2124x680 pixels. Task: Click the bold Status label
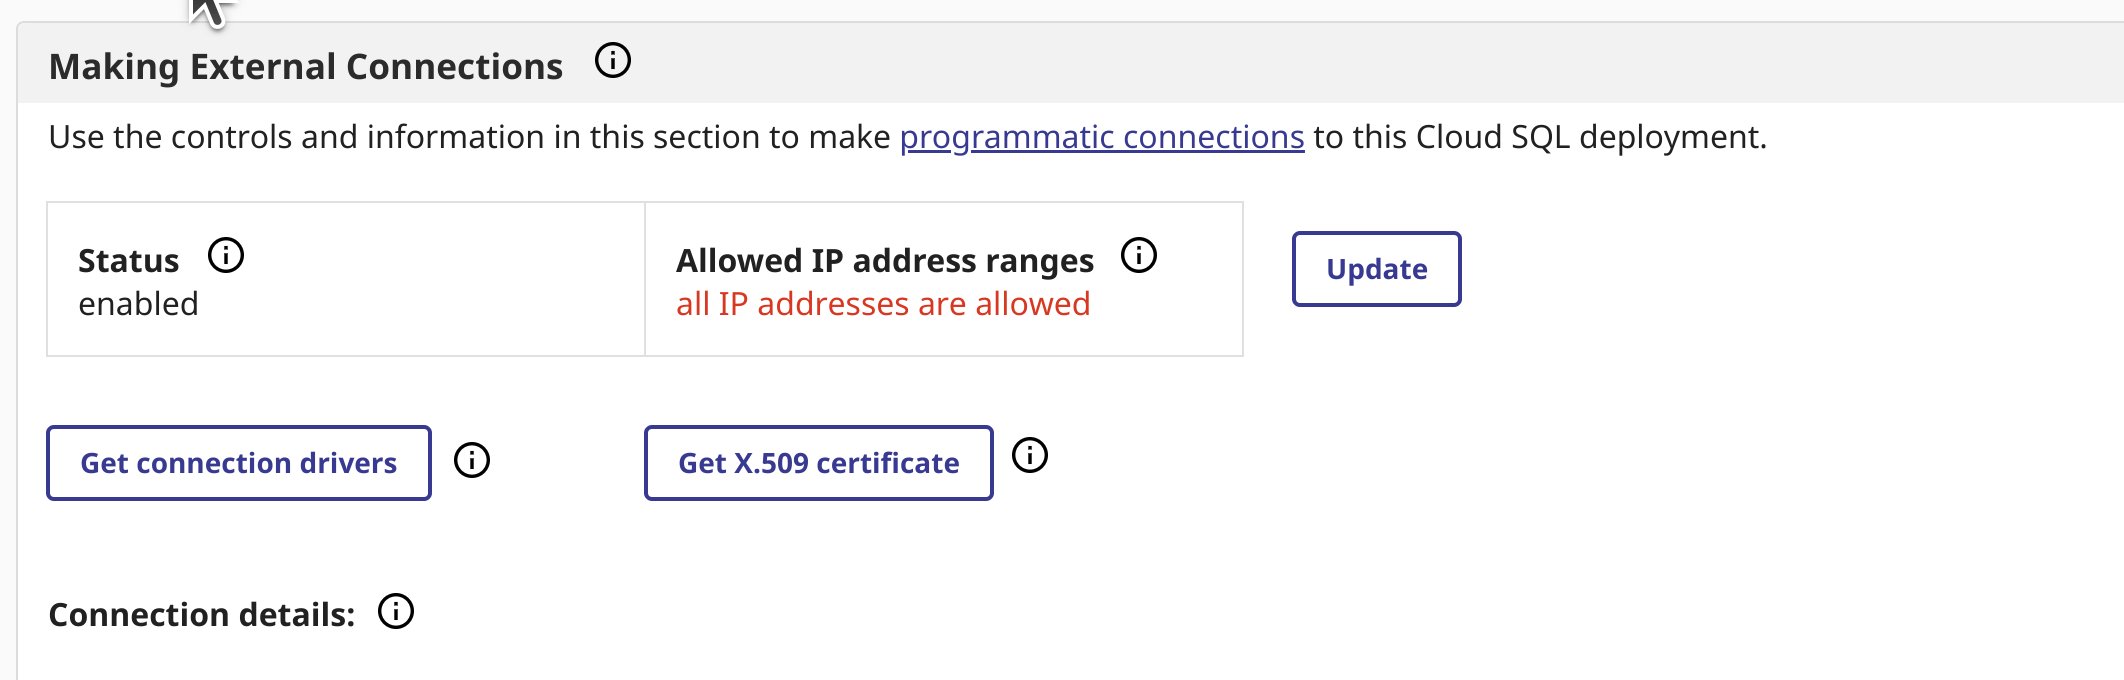[x=128, y=261]
